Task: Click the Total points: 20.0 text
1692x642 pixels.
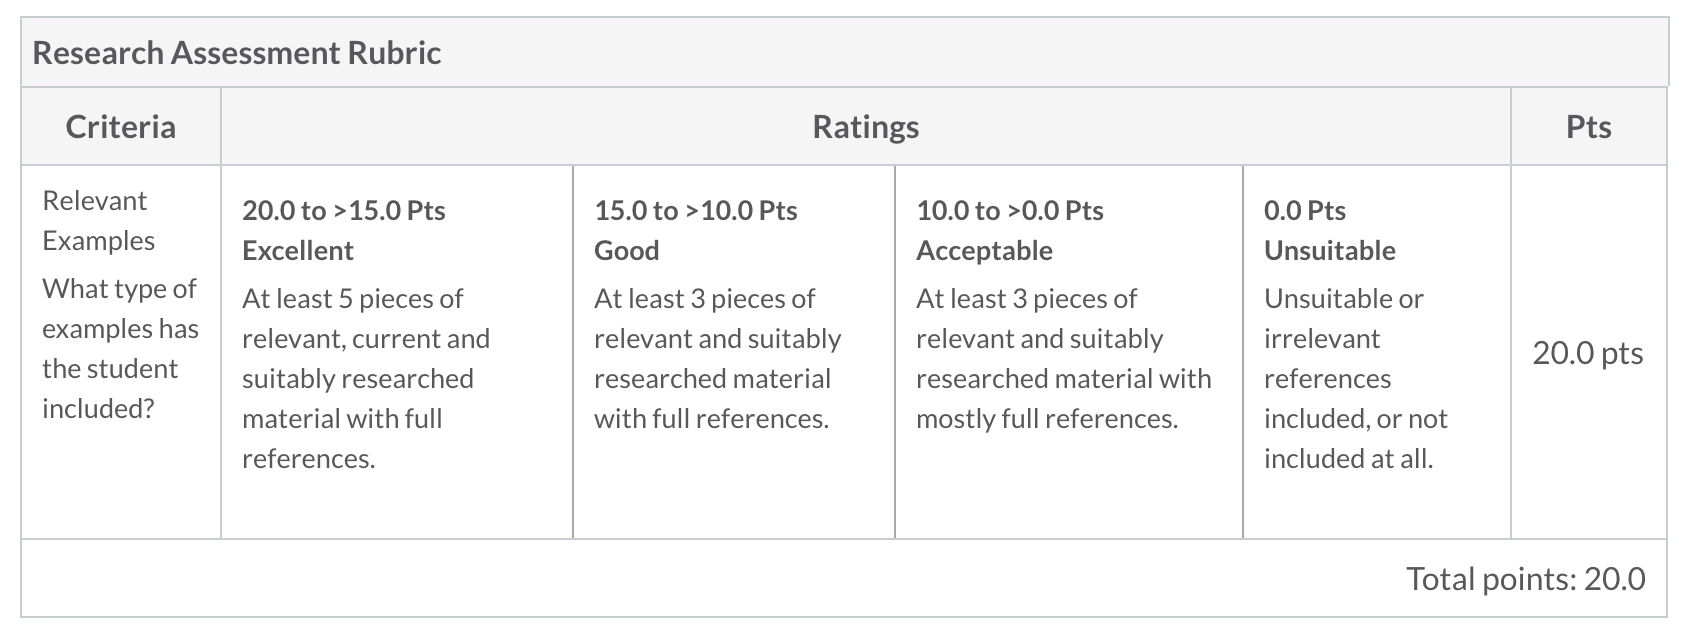Action: [1526, 579]
